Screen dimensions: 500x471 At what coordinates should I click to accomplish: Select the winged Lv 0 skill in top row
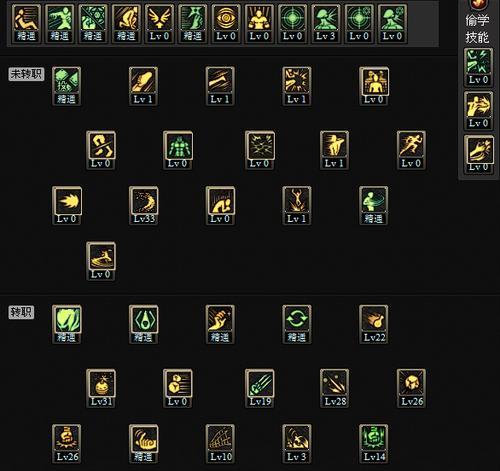point(159,24)
